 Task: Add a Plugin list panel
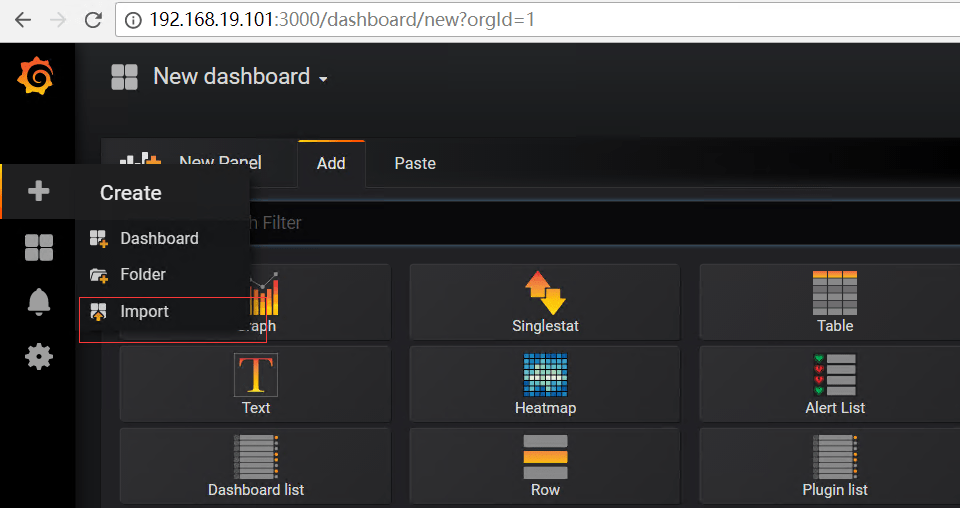pos(835,466)
